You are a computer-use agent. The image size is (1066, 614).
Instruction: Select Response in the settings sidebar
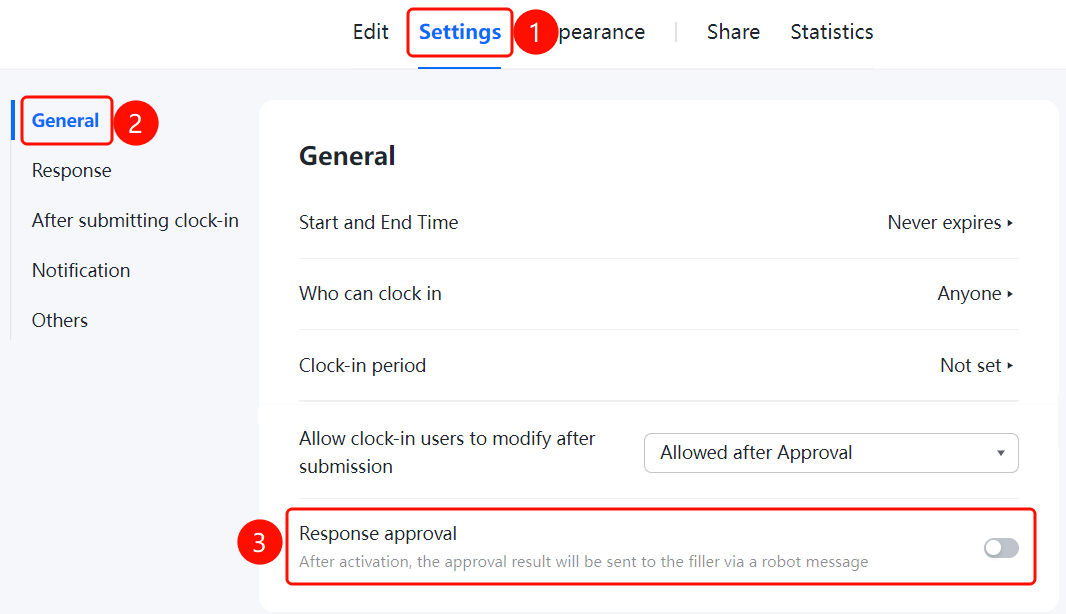[x=71, y=171]
